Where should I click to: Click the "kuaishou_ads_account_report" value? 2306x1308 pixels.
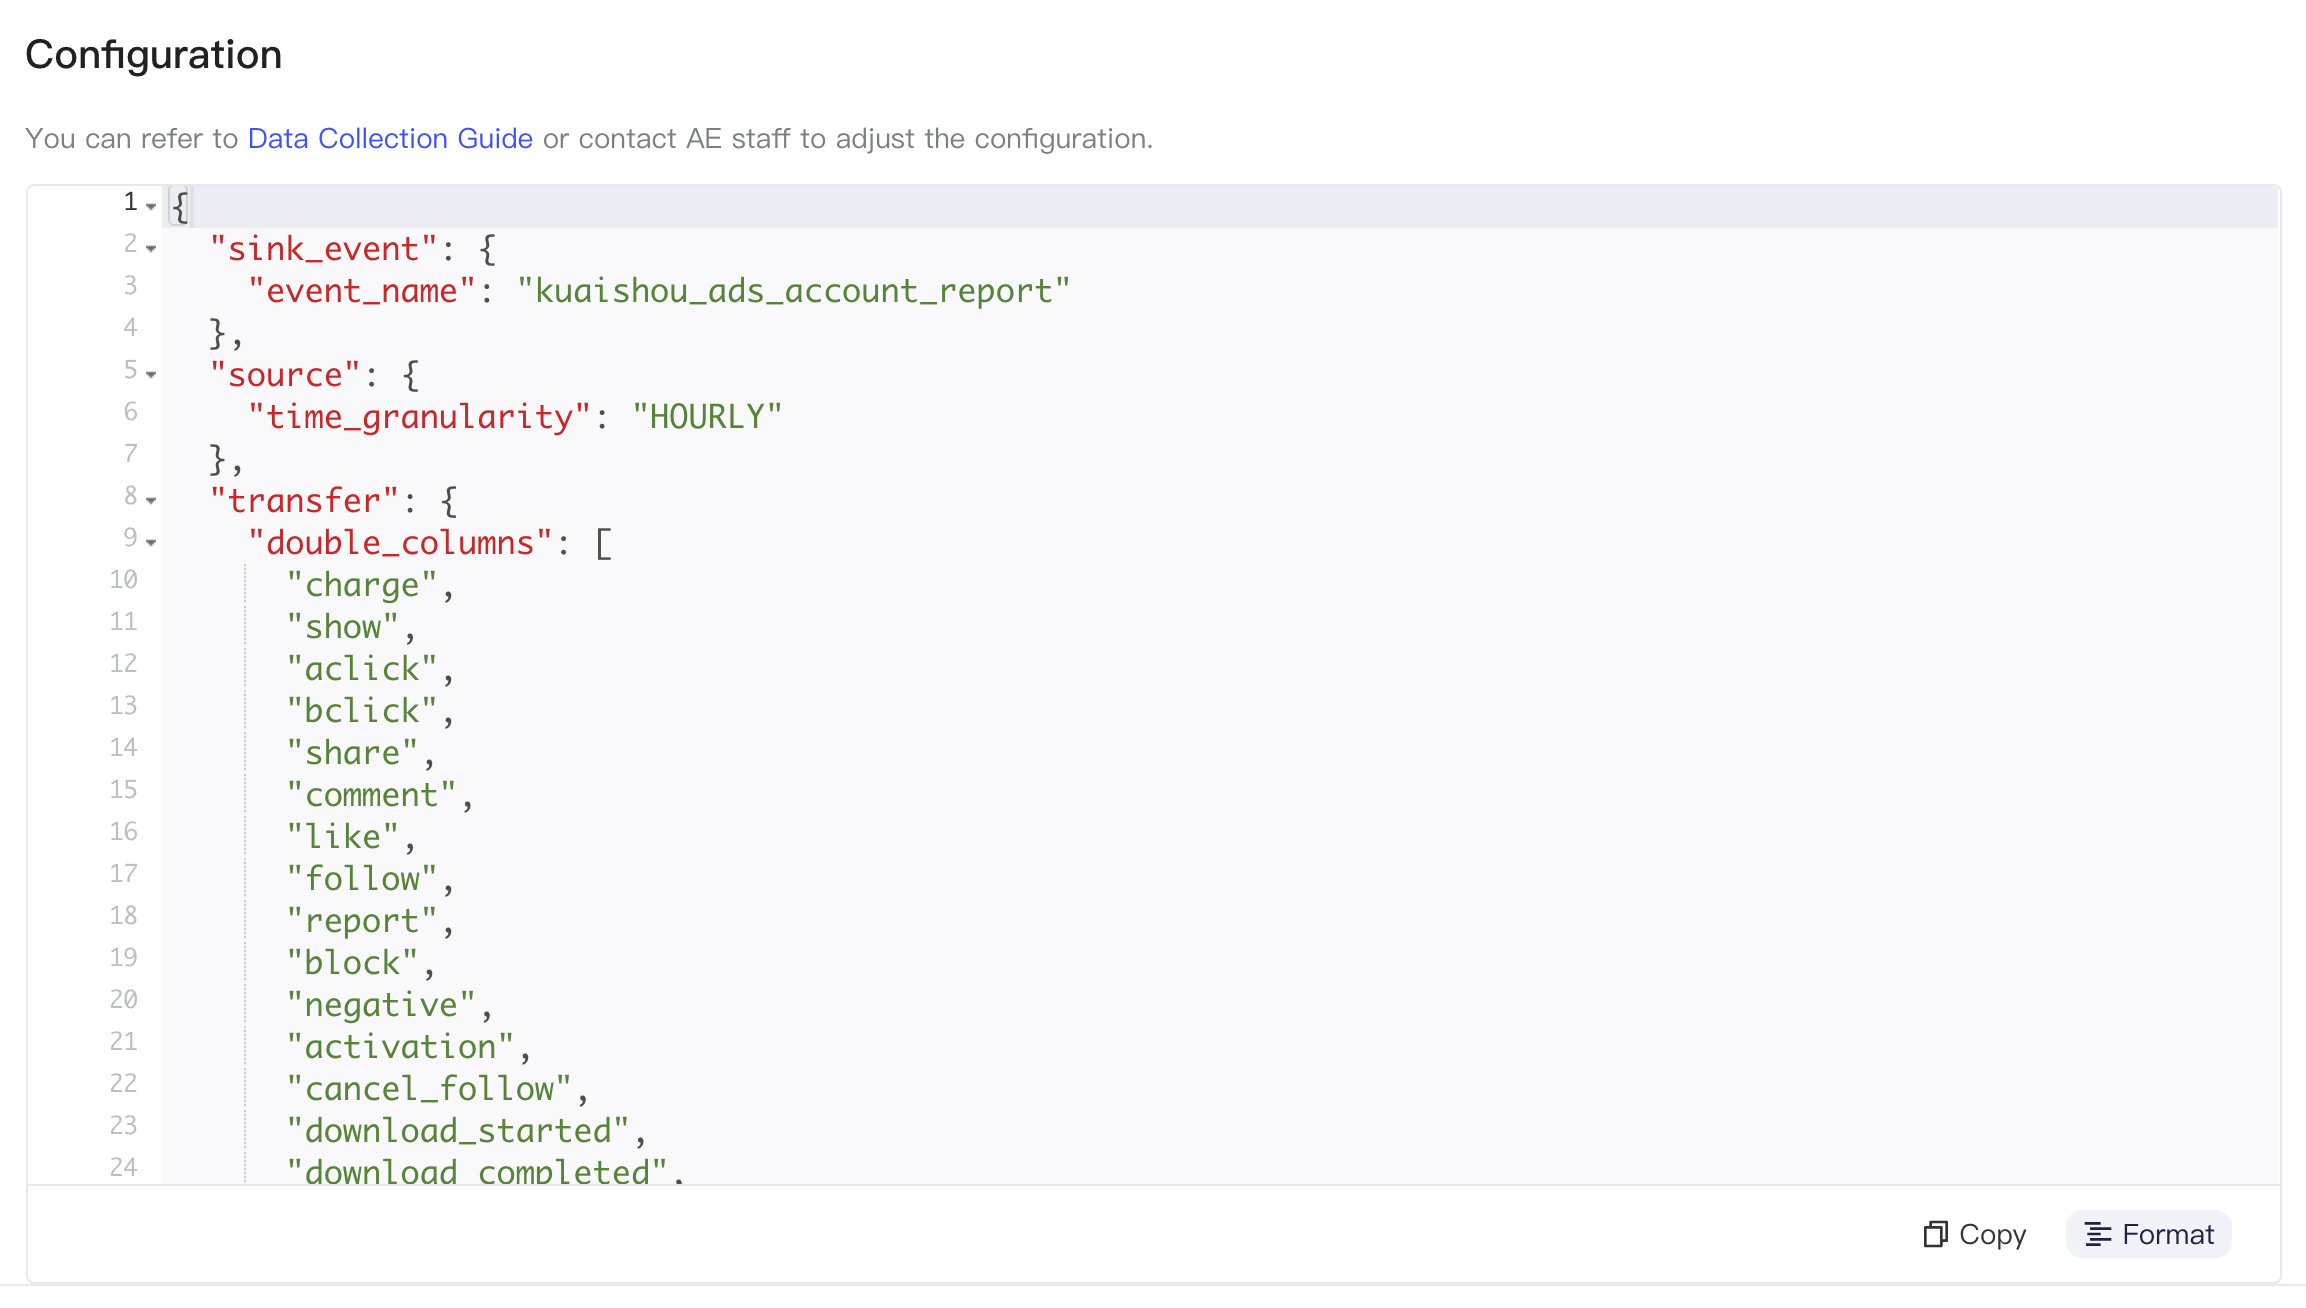[794, 291]
